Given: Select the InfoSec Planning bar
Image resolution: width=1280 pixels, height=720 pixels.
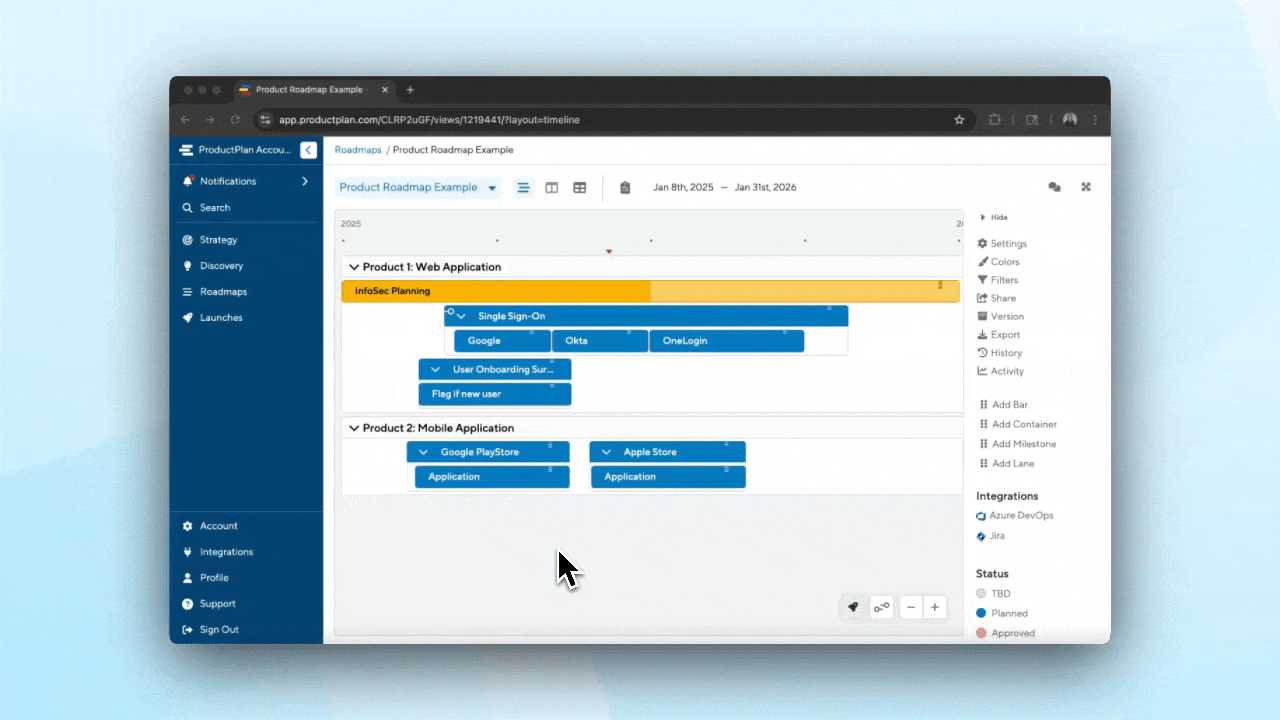Looking at the screenshot, I should click(x=496, y=291).
